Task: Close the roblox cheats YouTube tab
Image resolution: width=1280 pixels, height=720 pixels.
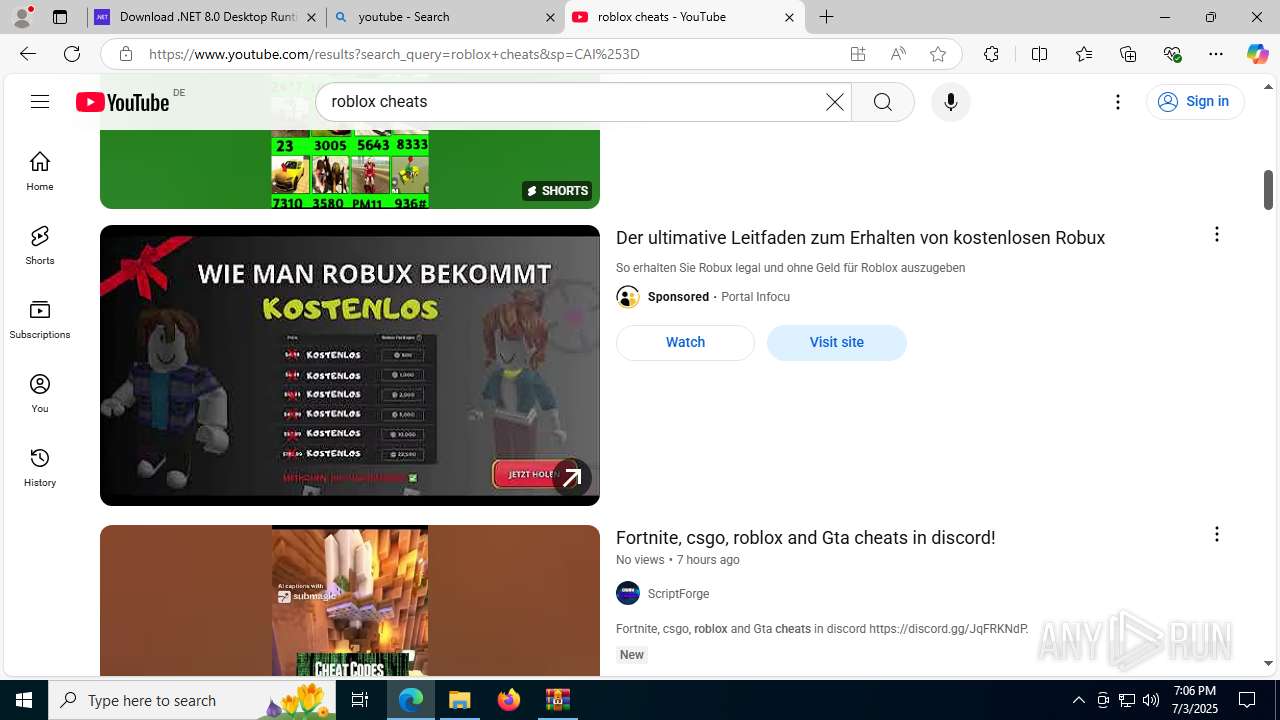Action: click(789, 17)
